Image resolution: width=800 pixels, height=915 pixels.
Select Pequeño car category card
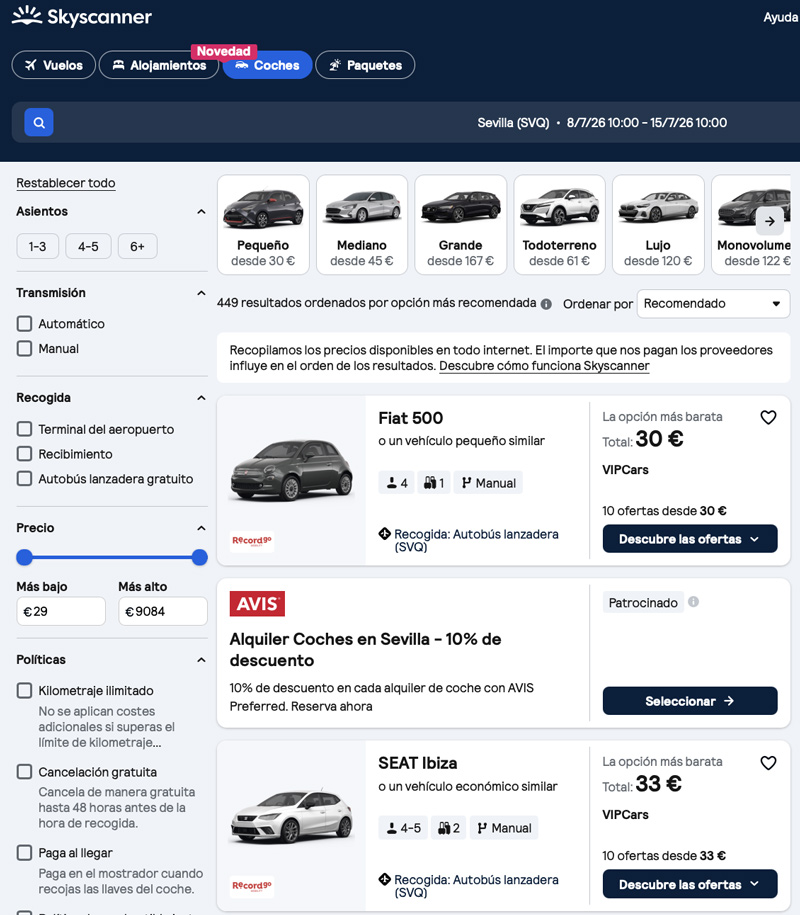click(x=263, y=225)
